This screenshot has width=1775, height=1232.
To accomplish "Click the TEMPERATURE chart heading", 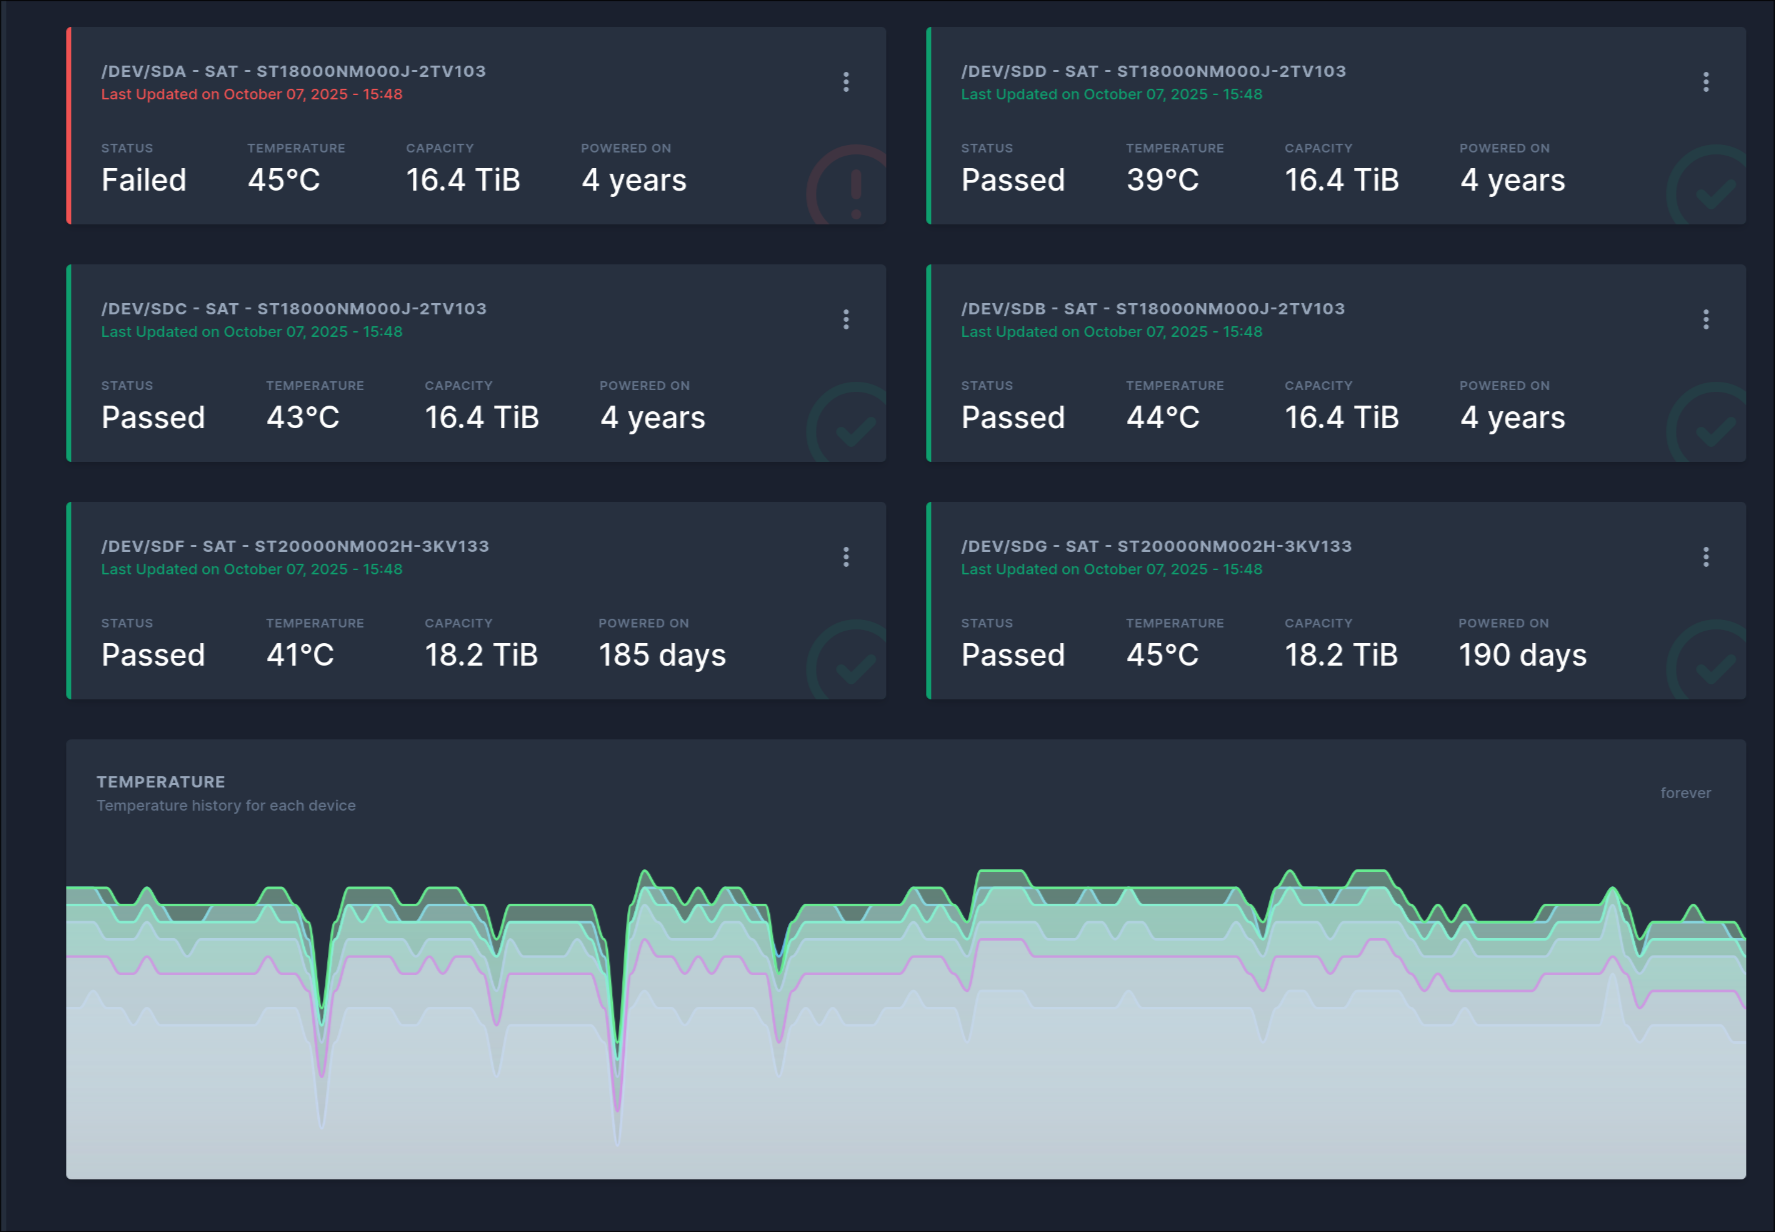I will 161,782.
